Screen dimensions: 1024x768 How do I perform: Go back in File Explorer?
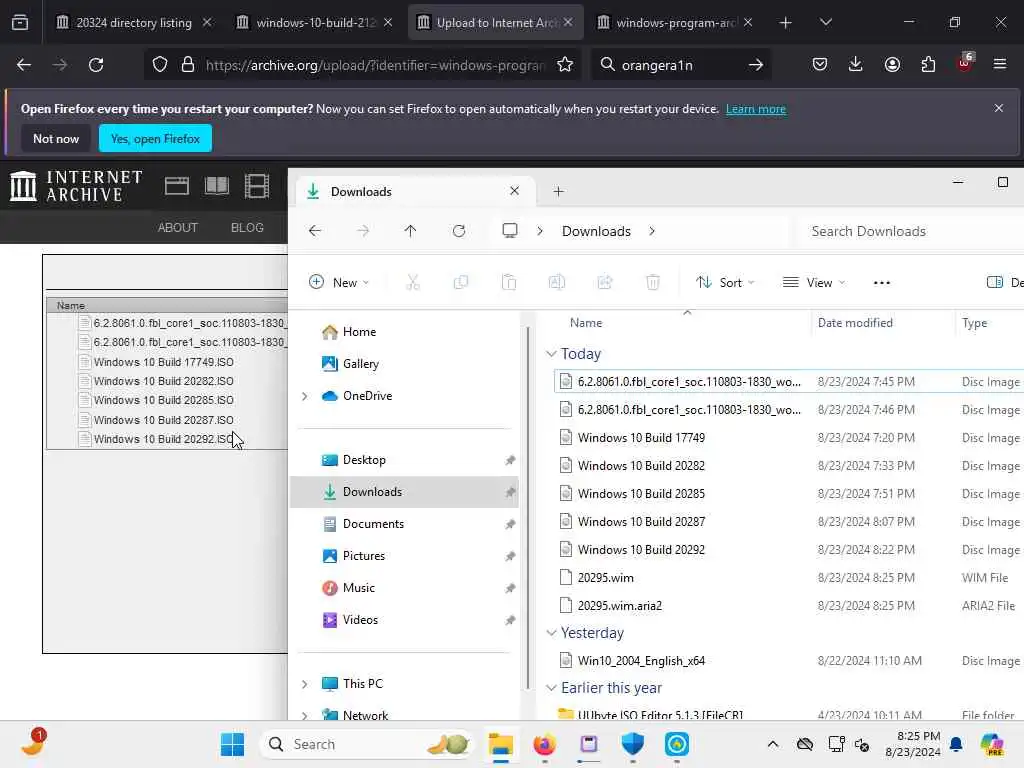pyautogui.click(x=315, y=231)
